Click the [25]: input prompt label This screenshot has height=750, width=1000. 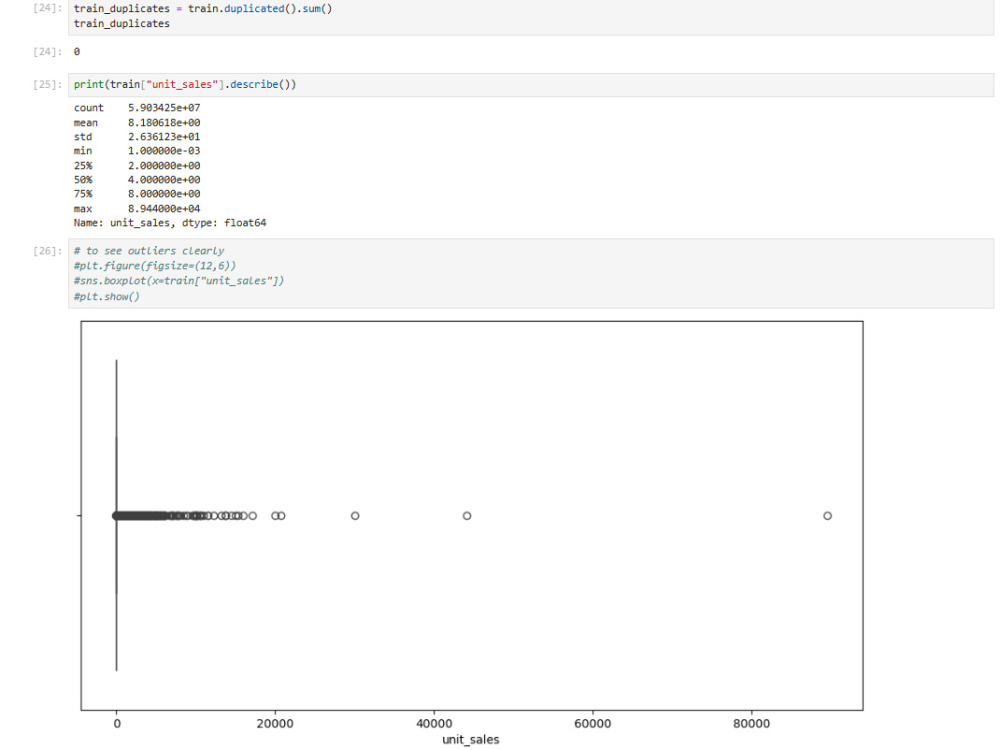48,84
